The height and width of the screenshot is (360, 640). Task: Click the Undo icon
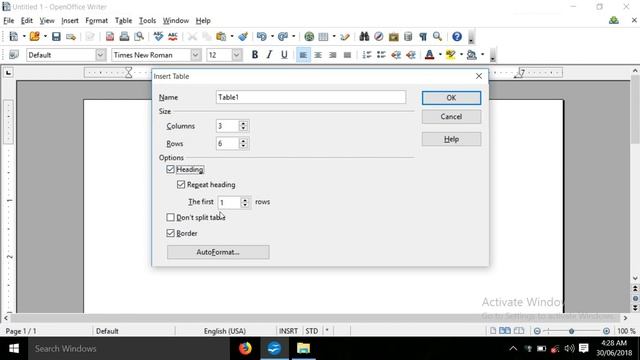pyautogui.click(x=262, y=37)
